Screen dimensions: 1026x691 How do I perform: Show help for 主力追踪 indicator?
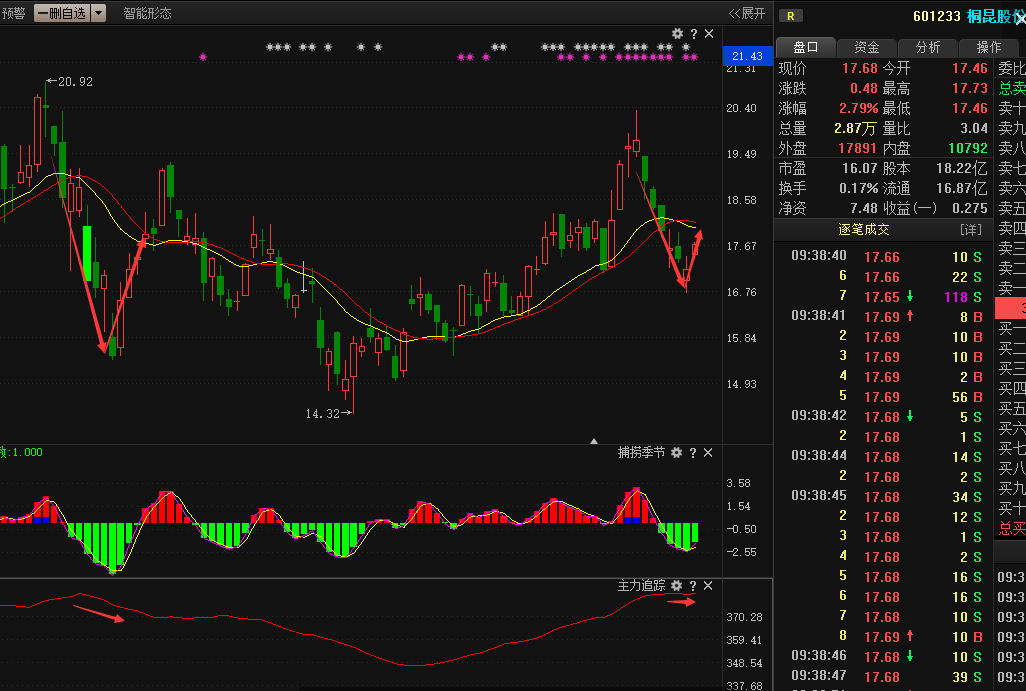[692, 586]
